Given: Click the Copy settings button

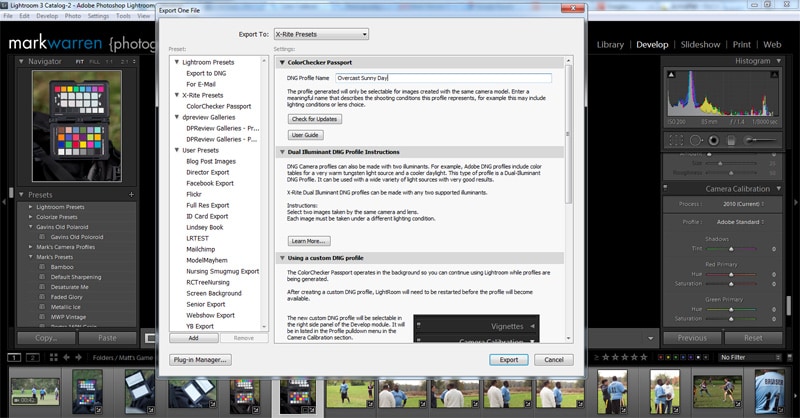Looking at the screenshot, I should point(46,338).
